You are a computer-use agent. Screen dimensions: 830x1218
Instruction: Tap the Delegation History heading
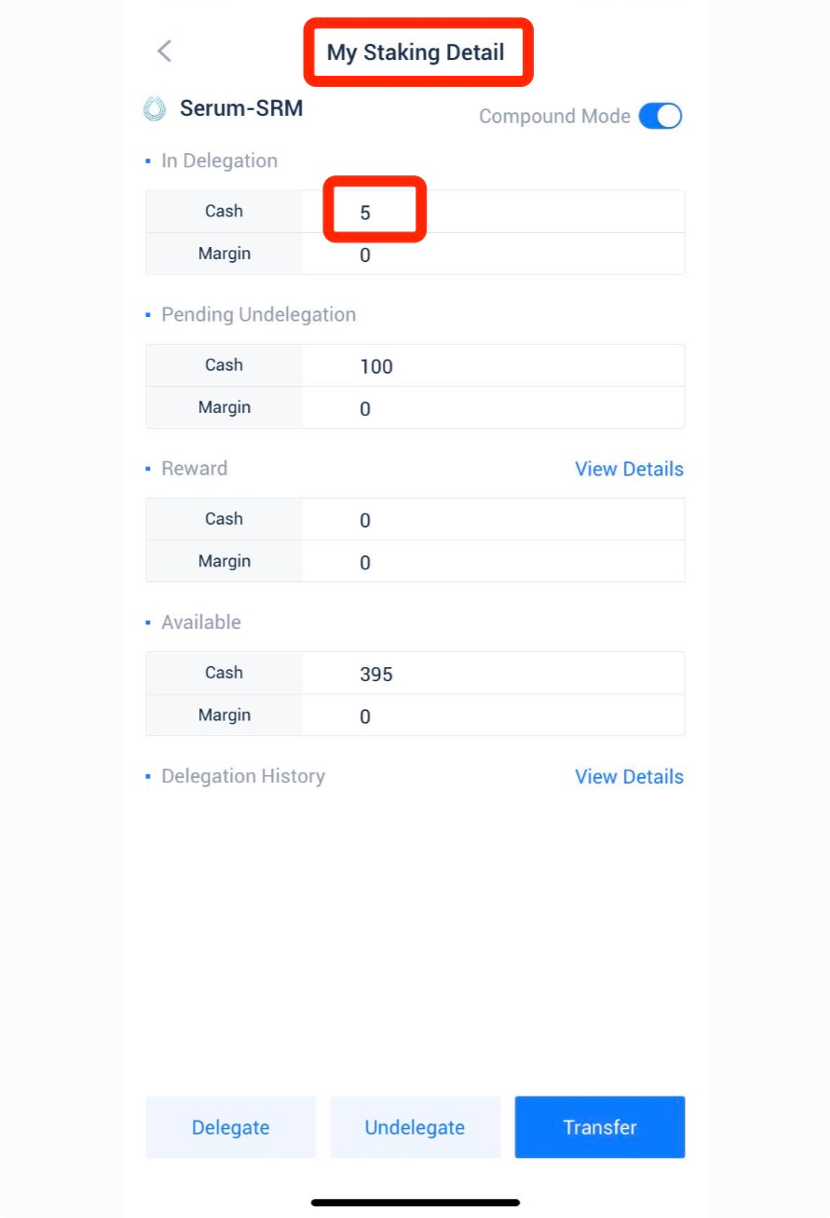243,776
